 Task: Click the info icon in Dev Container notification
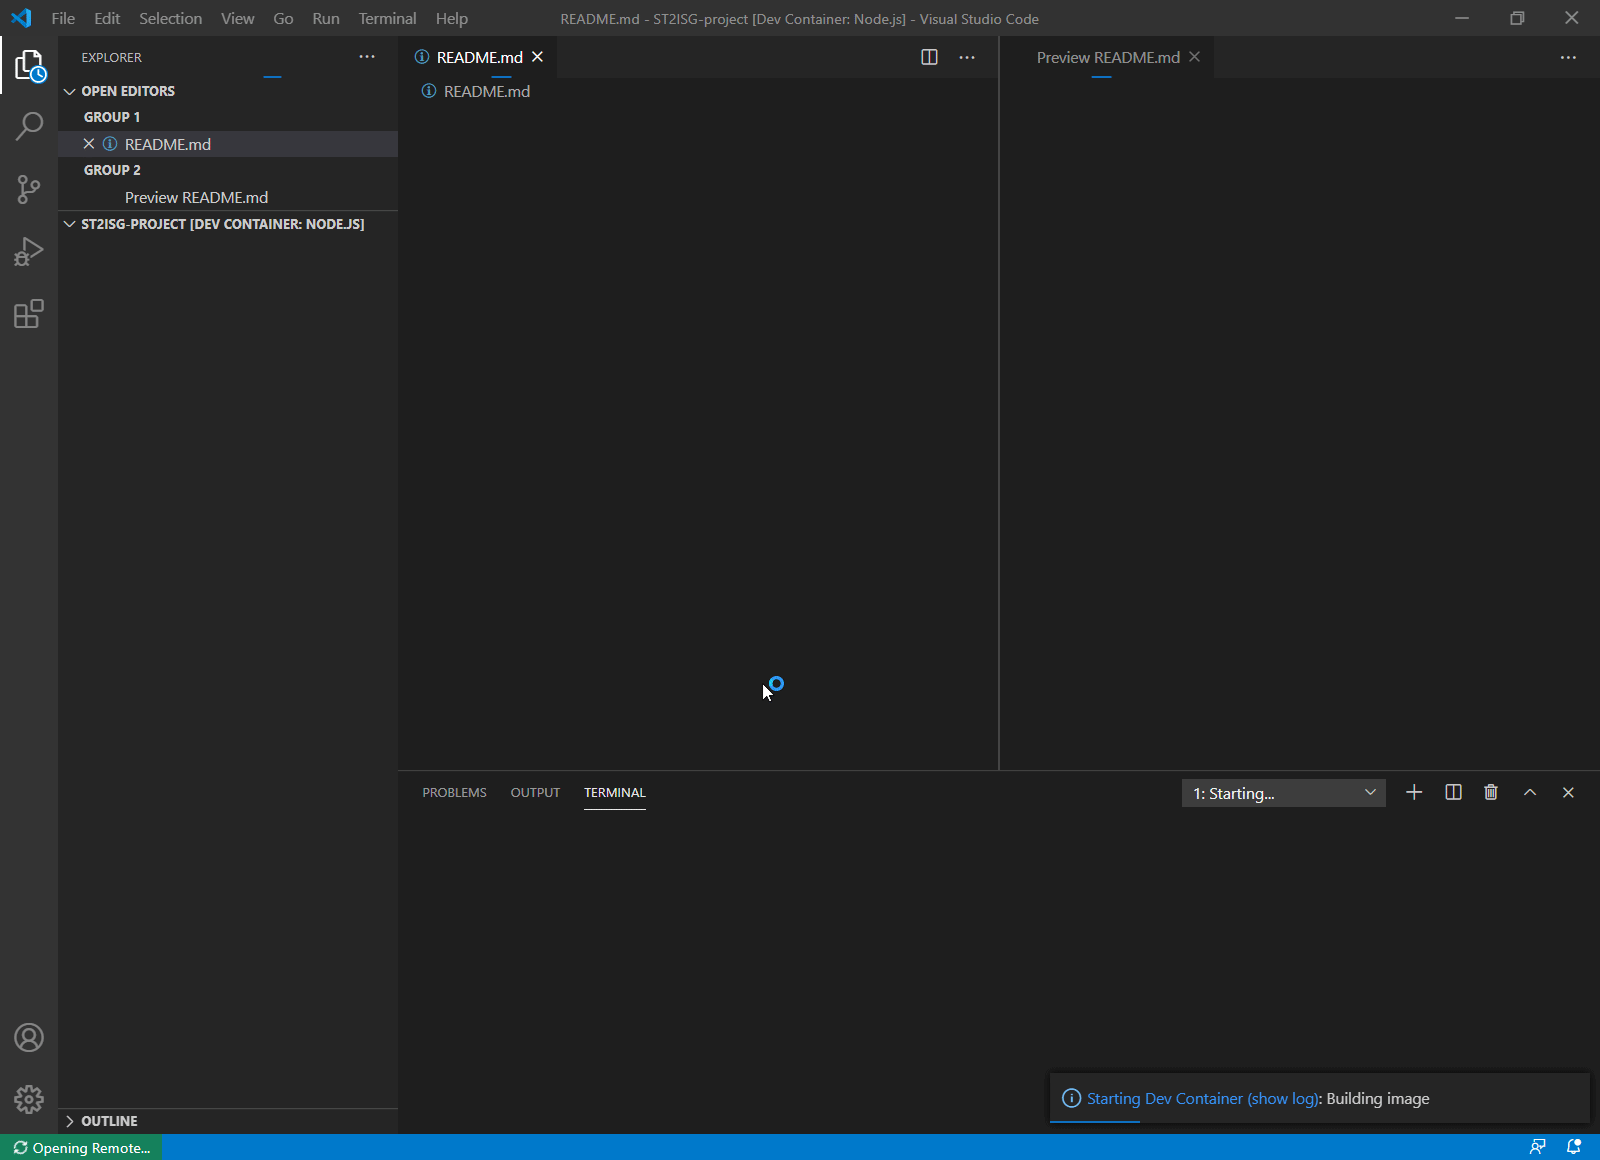(x=1071, y=1098)
